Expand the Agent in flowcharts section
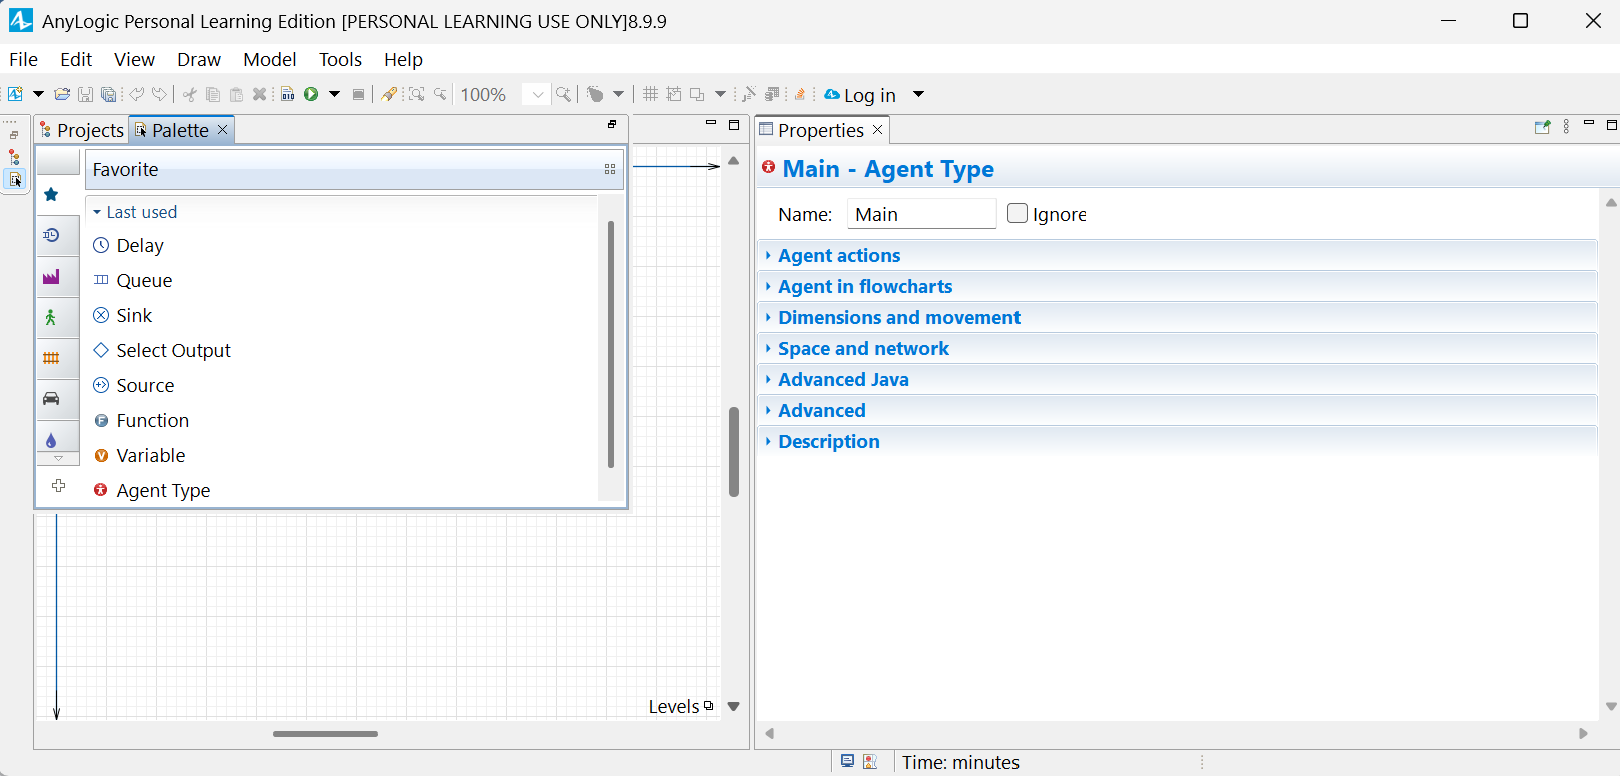 click(1177, 287)
